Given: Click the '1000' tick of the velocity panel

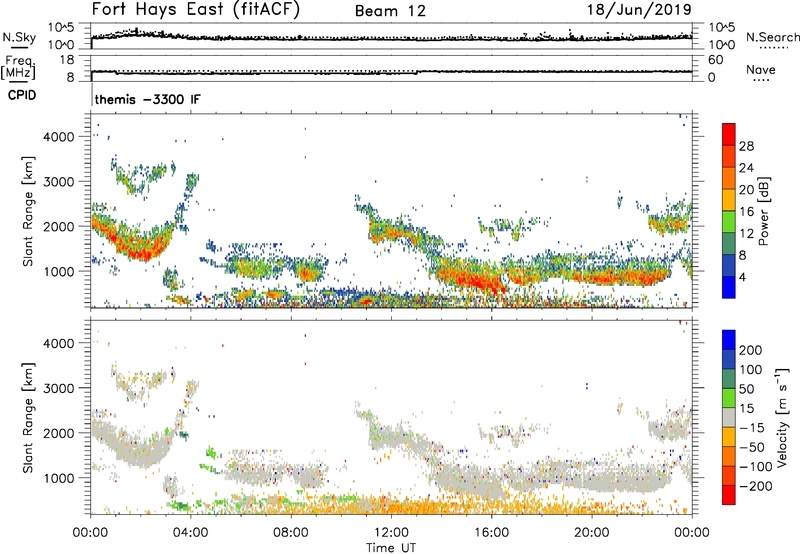Looking at the screenshot, I should click(59, 478).
